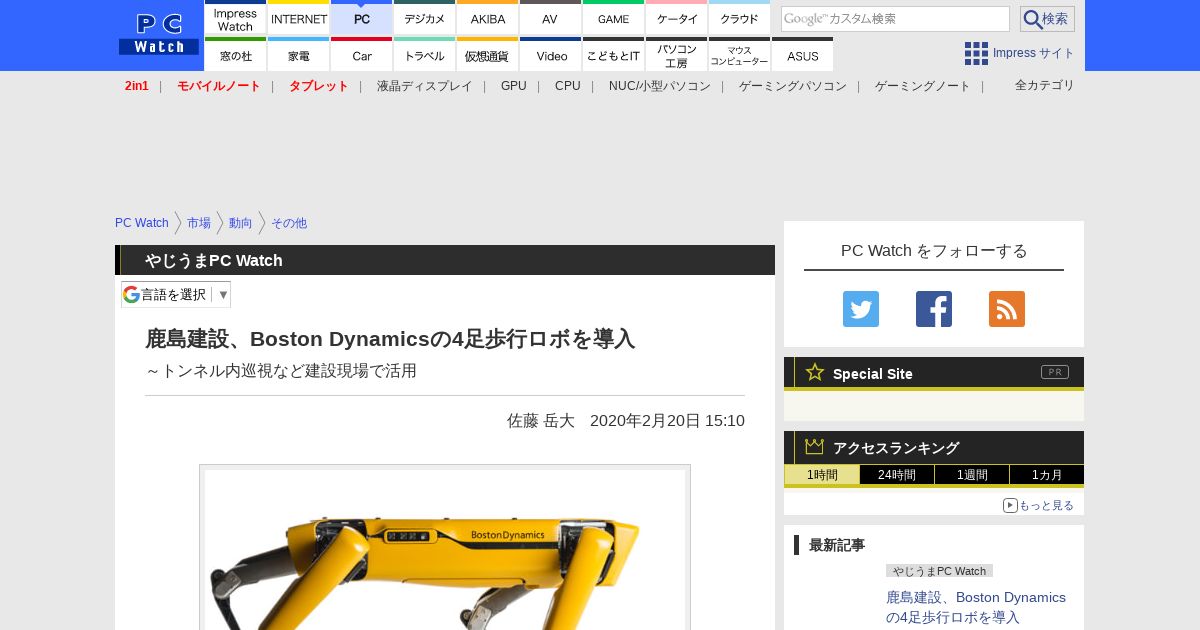Open the ASUS site tab
The image size is (1200, 630).
[x=802, y=55]
